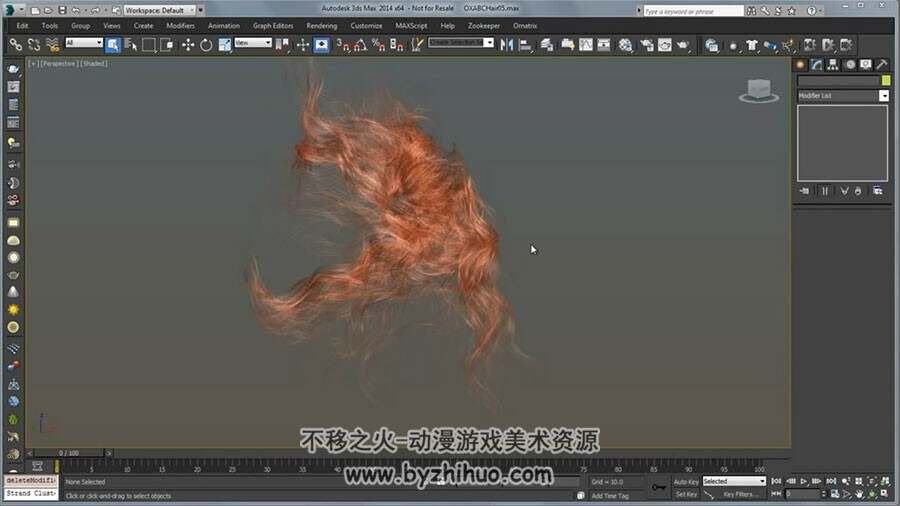The height and width of the screenshot is (506, 900).
Task: Choose the Rectangular Selection Region tool
Action: [149, 45]
